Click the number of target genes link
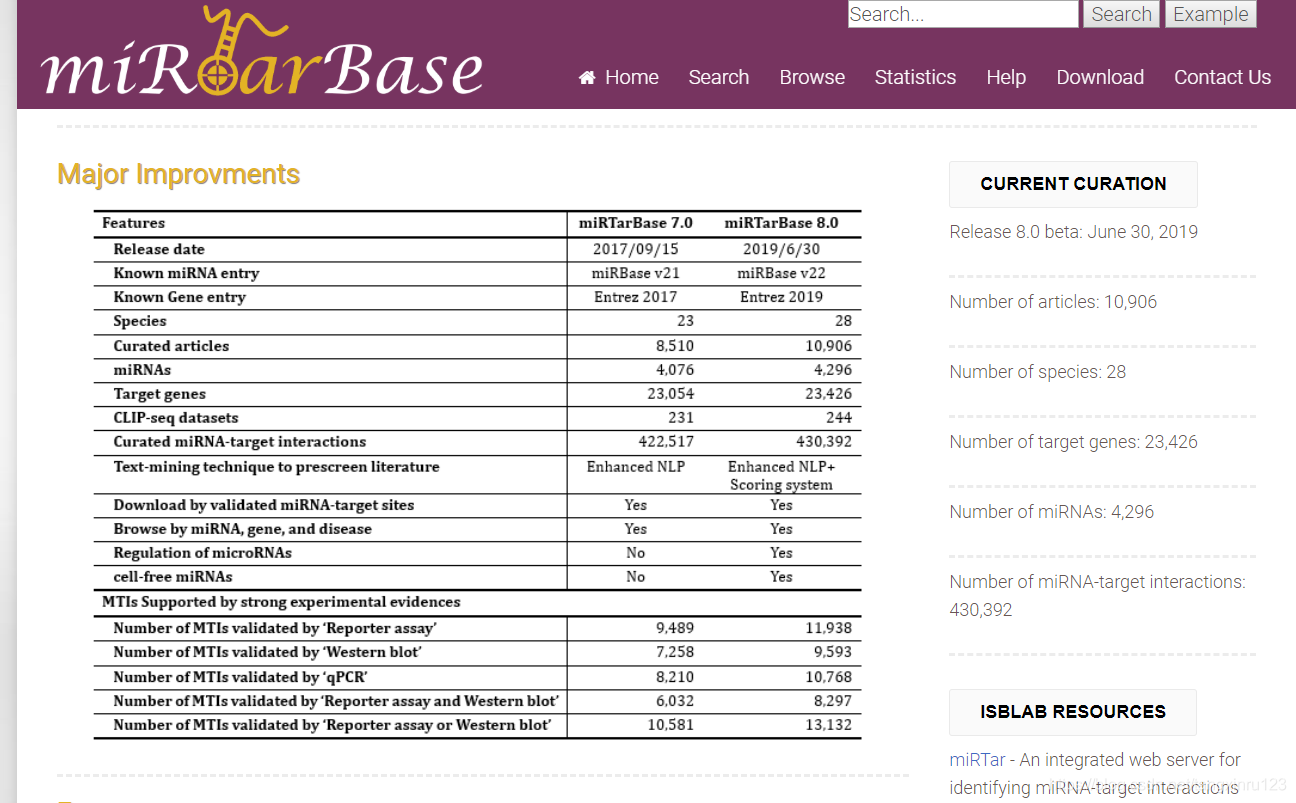Image resolution: width=1296 pixels, height=803 pixels. (x=1073, y=441)
